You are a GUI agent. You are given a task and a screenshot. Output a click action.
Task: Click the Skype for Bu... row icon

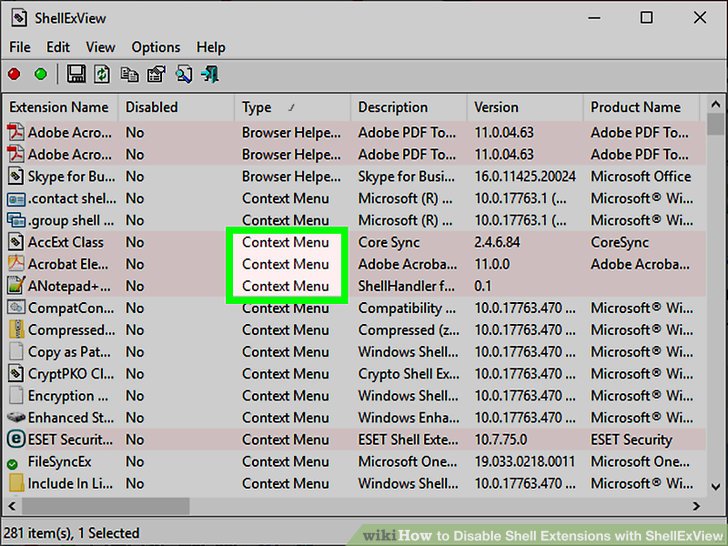[15, 176]
